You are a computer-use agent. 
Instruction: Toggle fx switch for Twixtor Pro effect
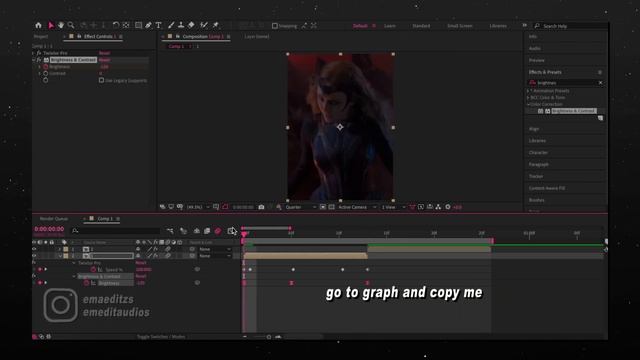(39, 53)
